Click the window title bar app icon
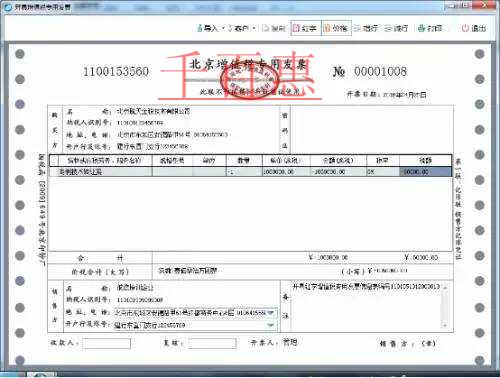 click(8, 7)
